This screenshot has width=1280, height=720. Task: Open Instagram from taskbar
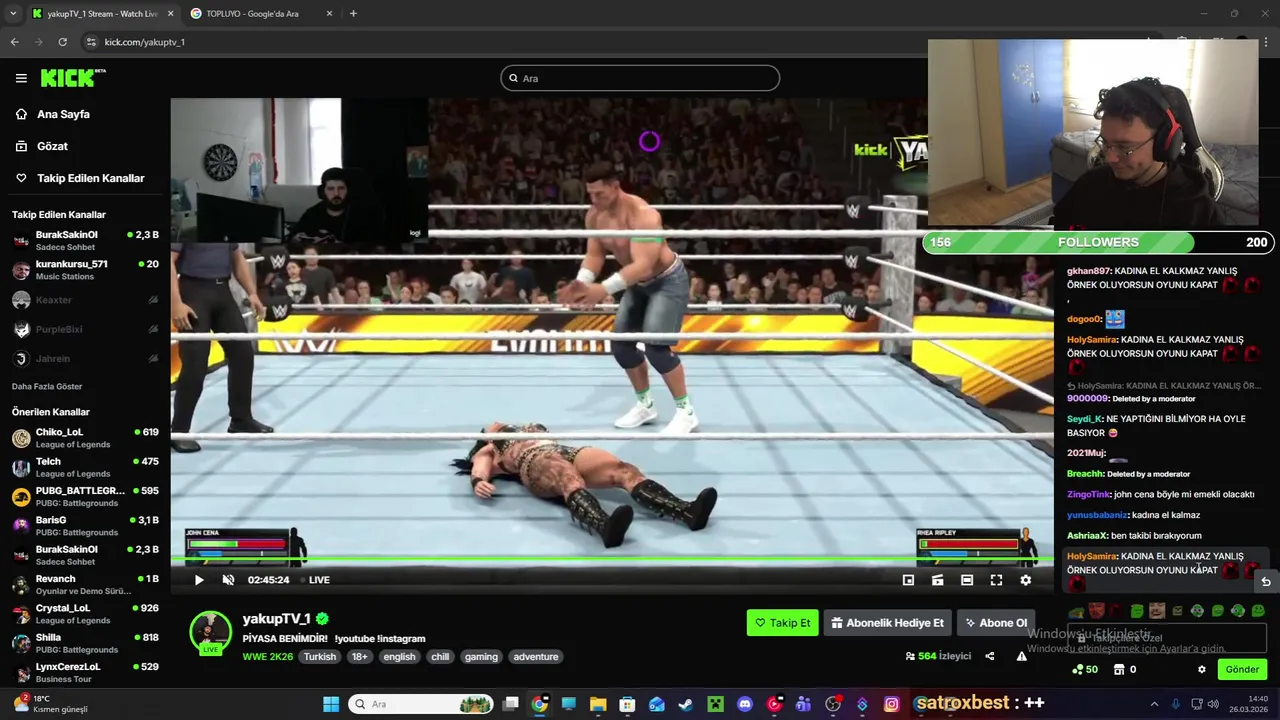891,704
